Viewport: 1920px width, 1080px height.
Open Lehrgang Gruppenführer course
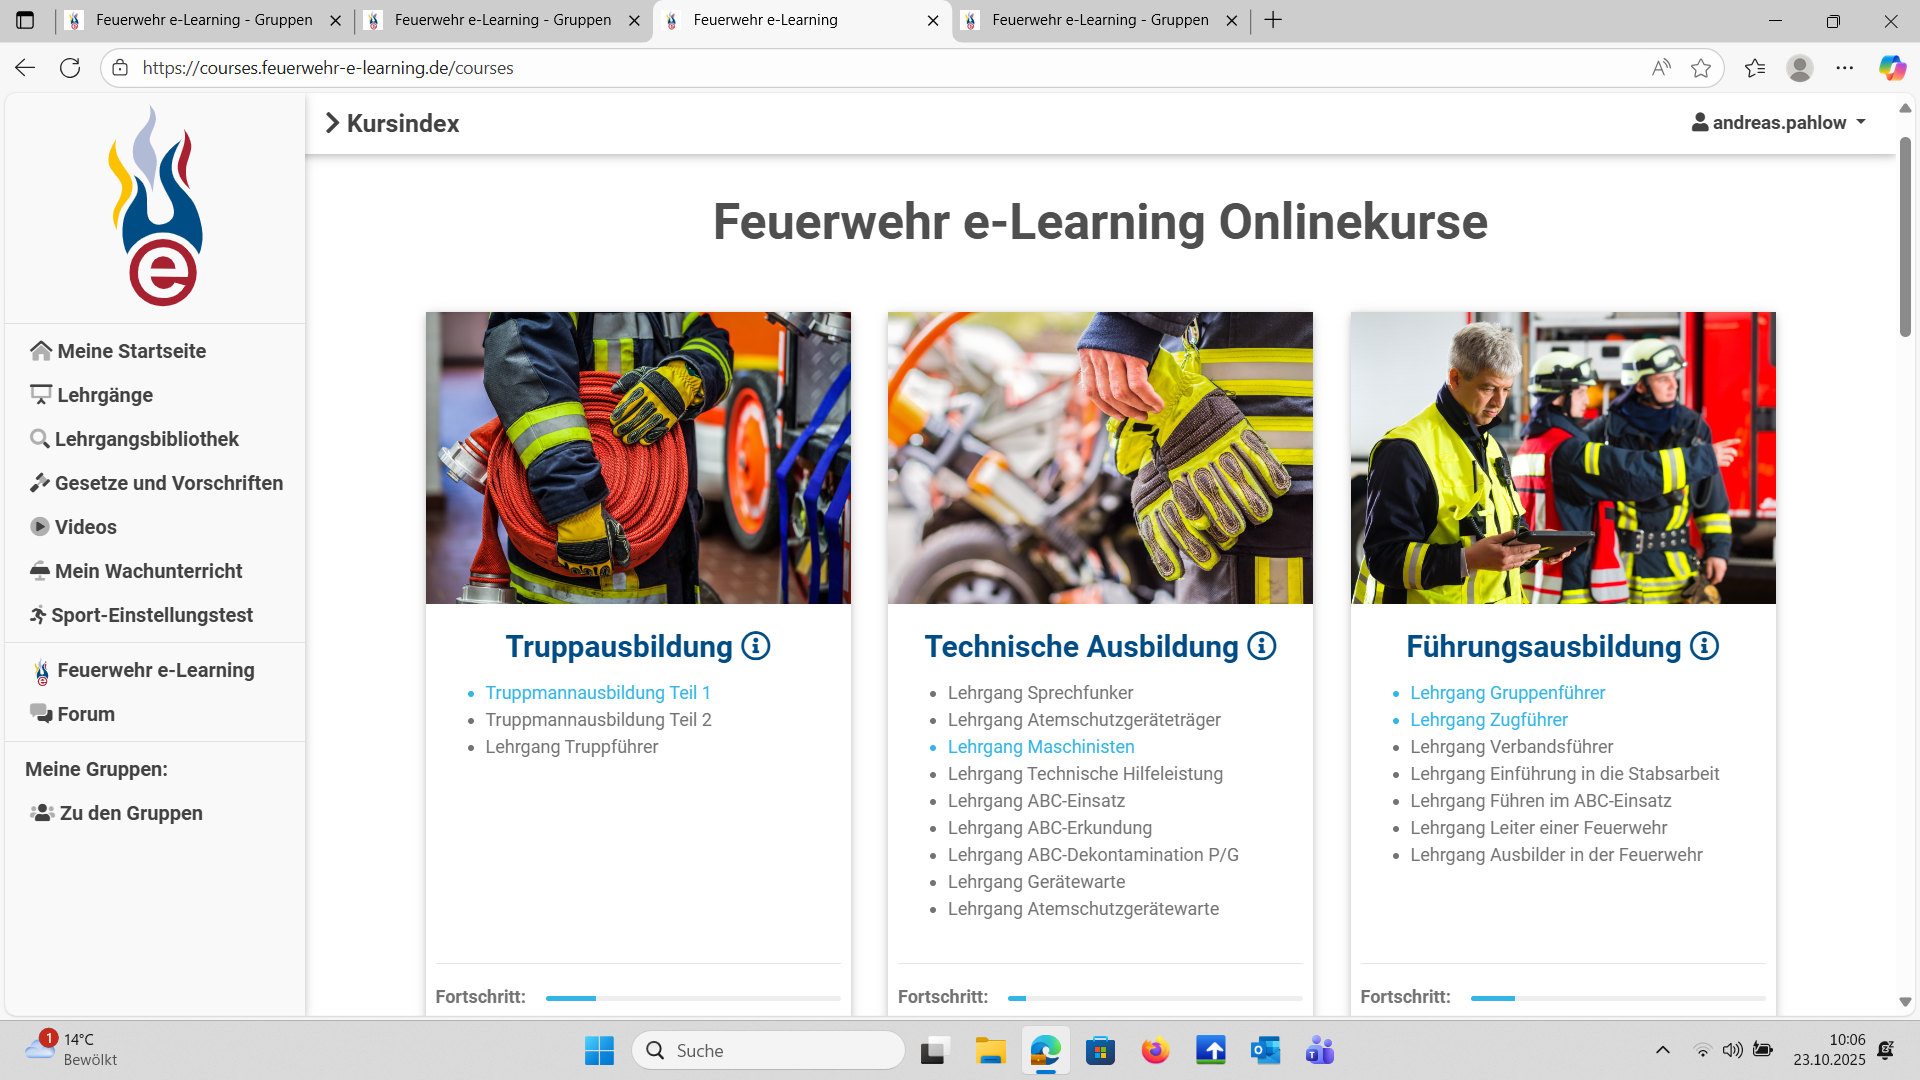click(1507, 692)
